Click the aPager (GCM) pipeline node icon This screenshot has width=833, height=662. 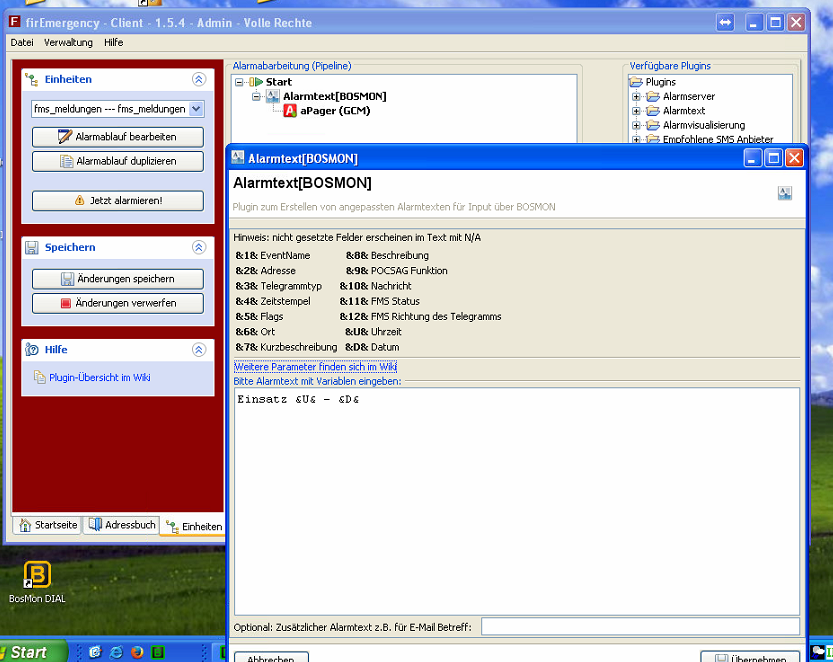pyautogui.click(x=290, y=111)
